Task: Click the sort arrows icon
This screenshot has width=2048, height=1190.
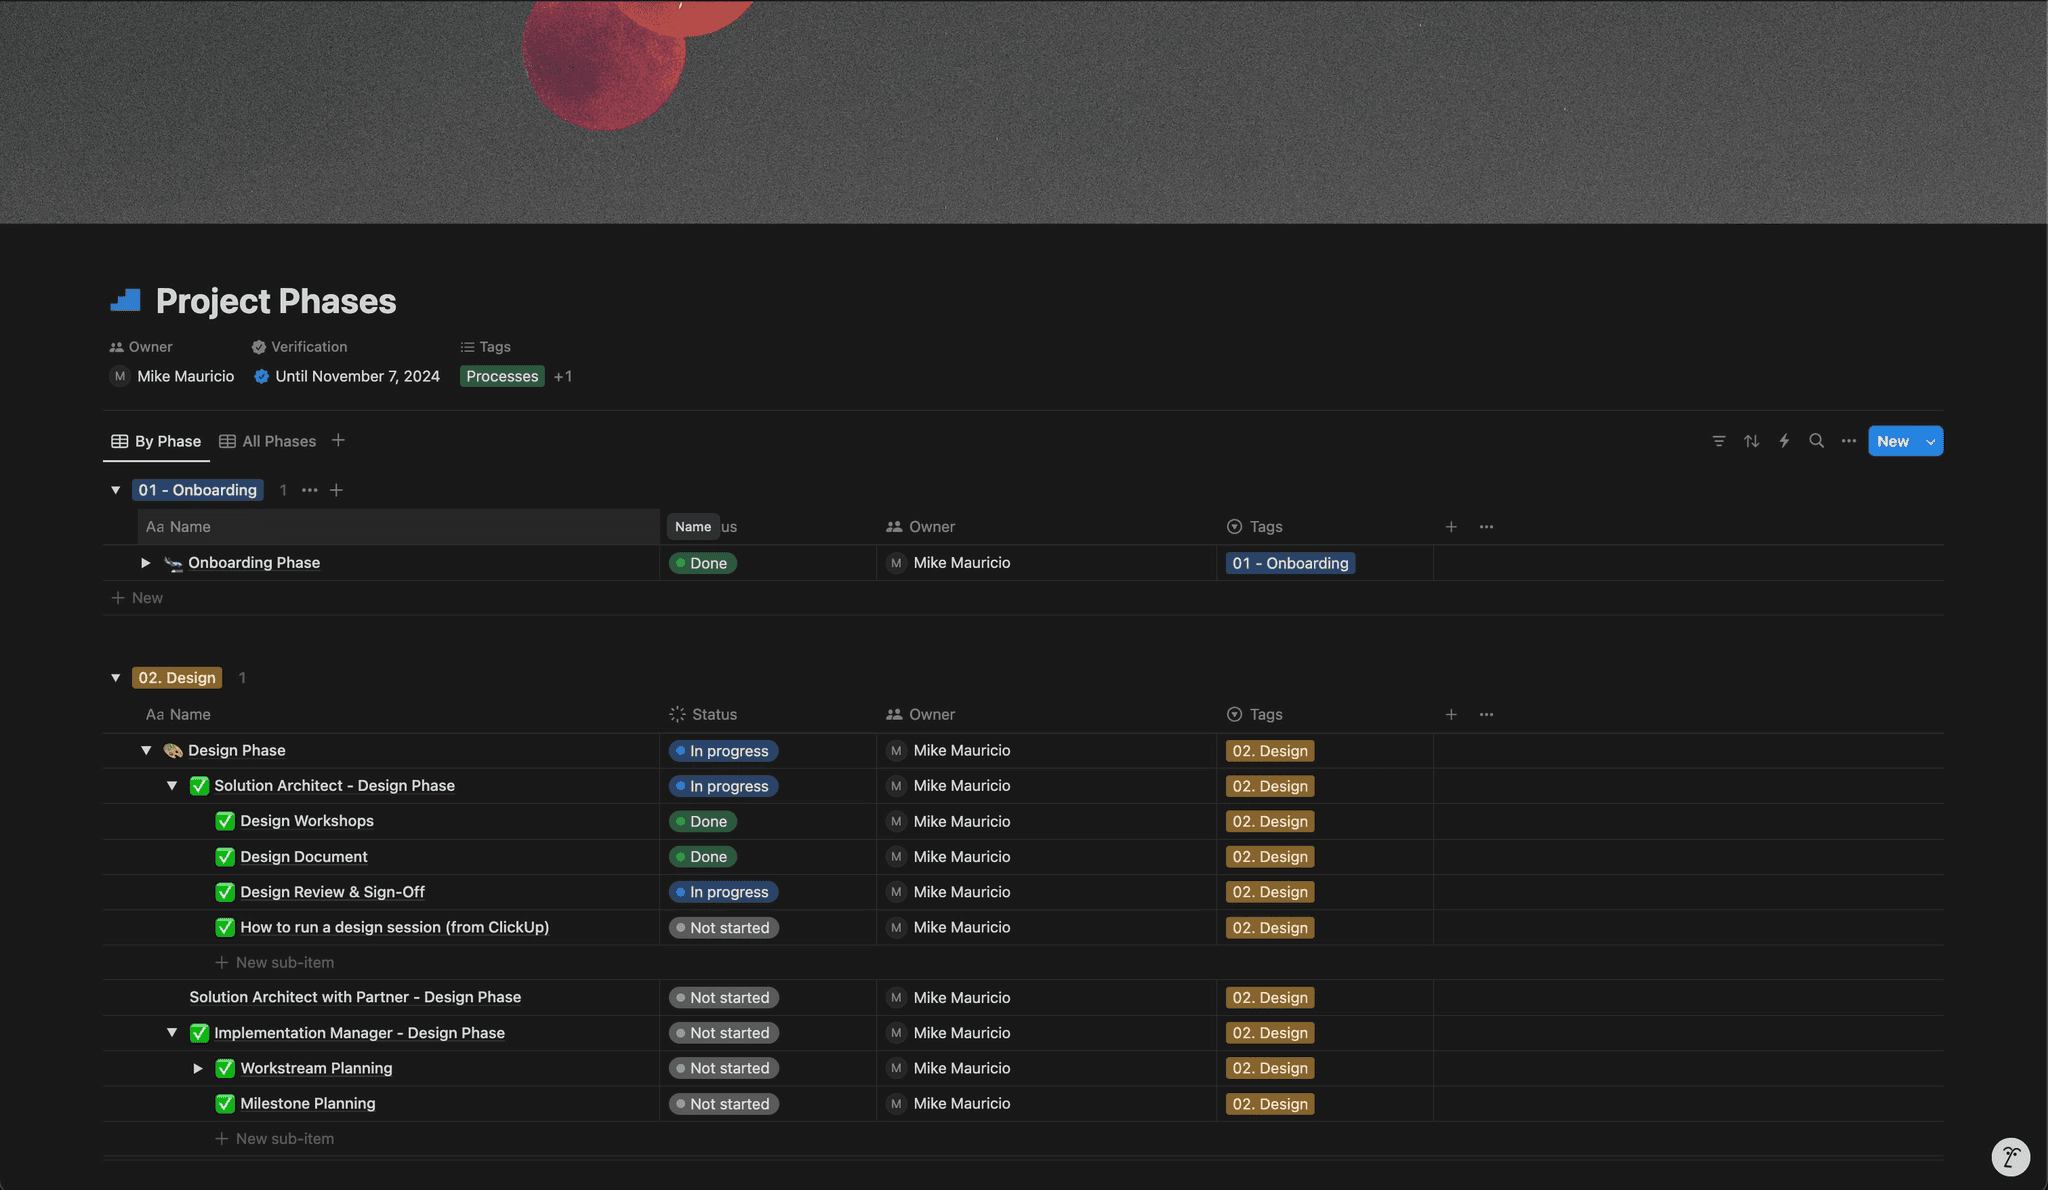Action: click(1751, 441)
